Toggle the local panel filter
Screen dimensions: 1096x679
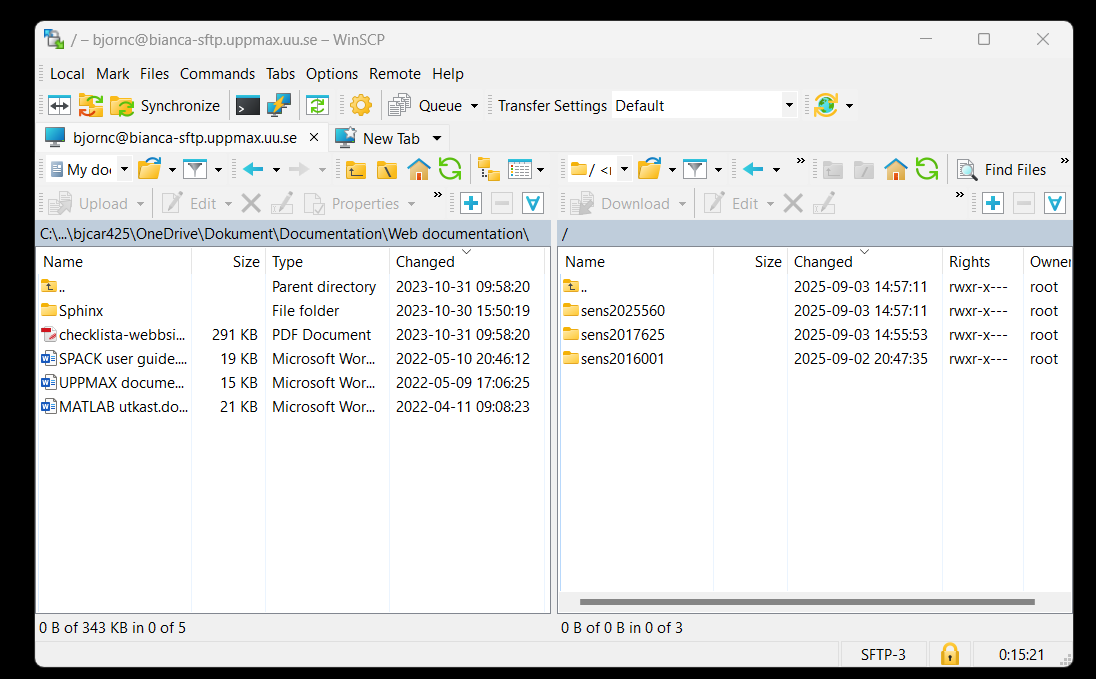click(196, 168)
